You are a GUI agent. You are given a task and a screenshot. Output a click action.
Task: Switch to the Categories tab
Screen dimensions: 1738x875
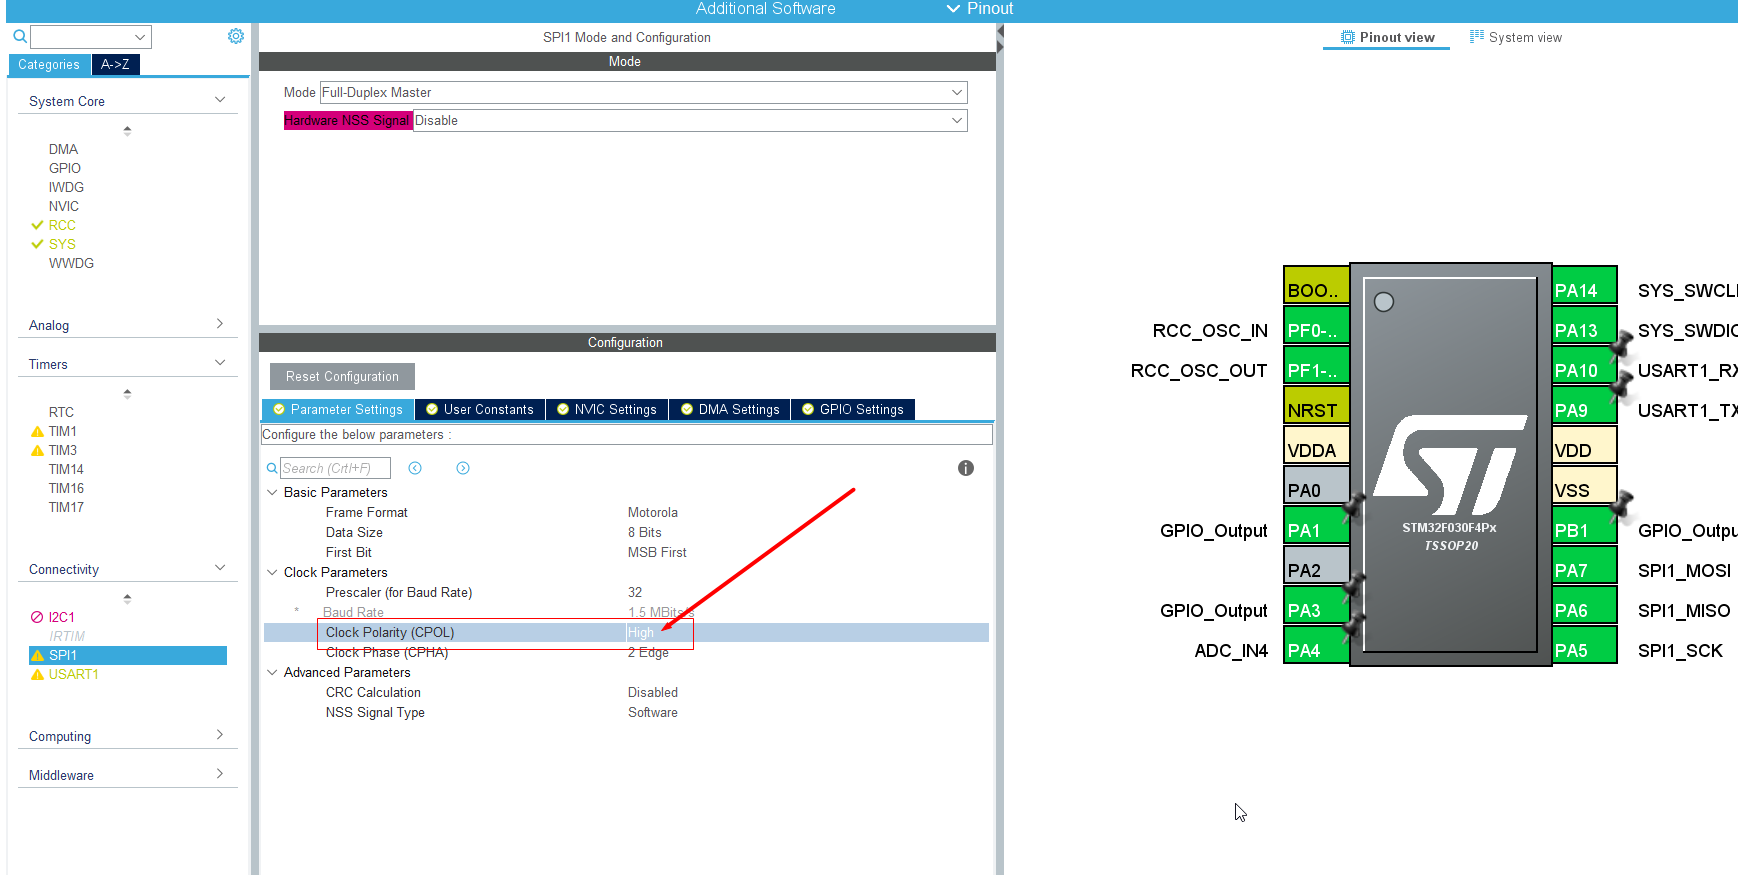49,64
